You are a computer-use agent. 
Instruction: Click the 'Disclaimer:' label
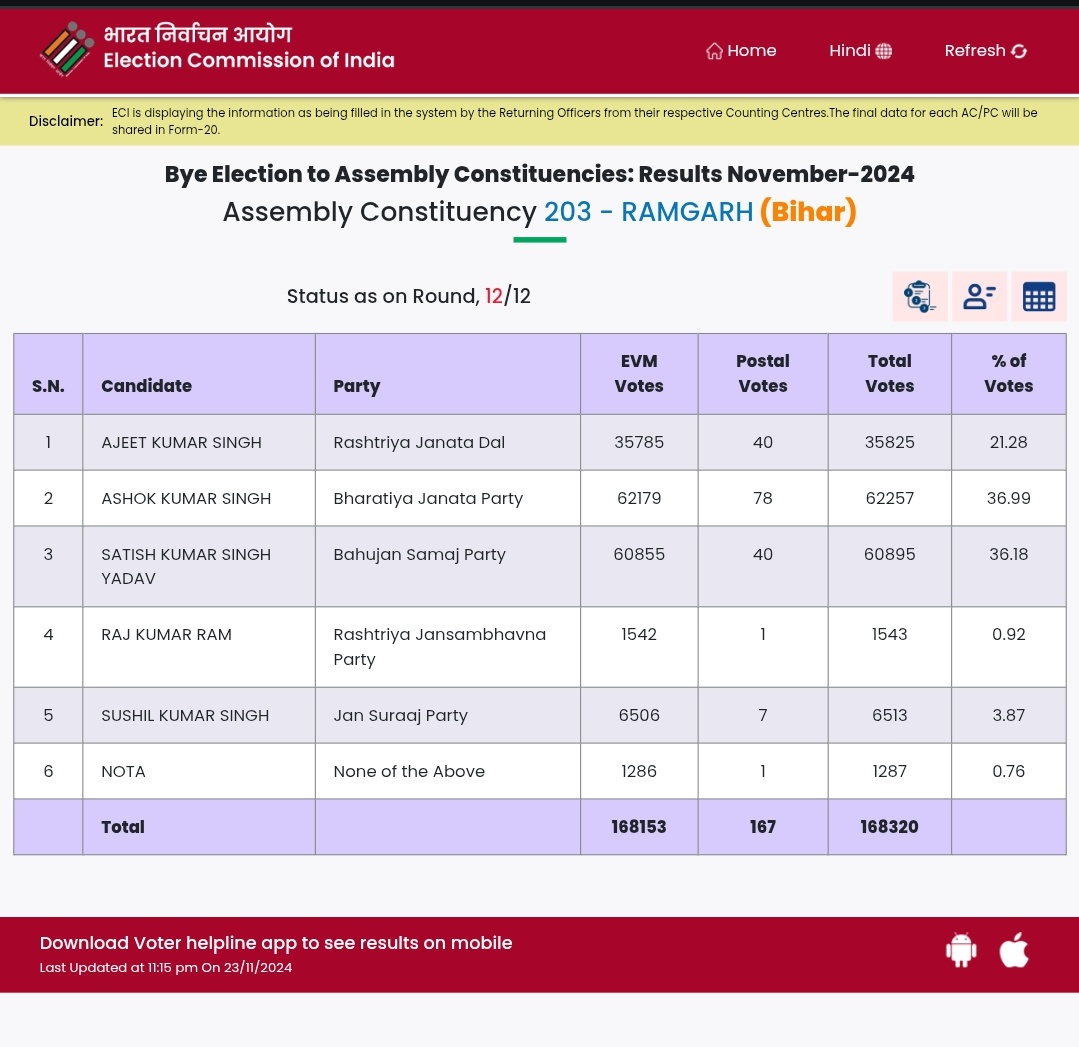(x=66, y=121)
